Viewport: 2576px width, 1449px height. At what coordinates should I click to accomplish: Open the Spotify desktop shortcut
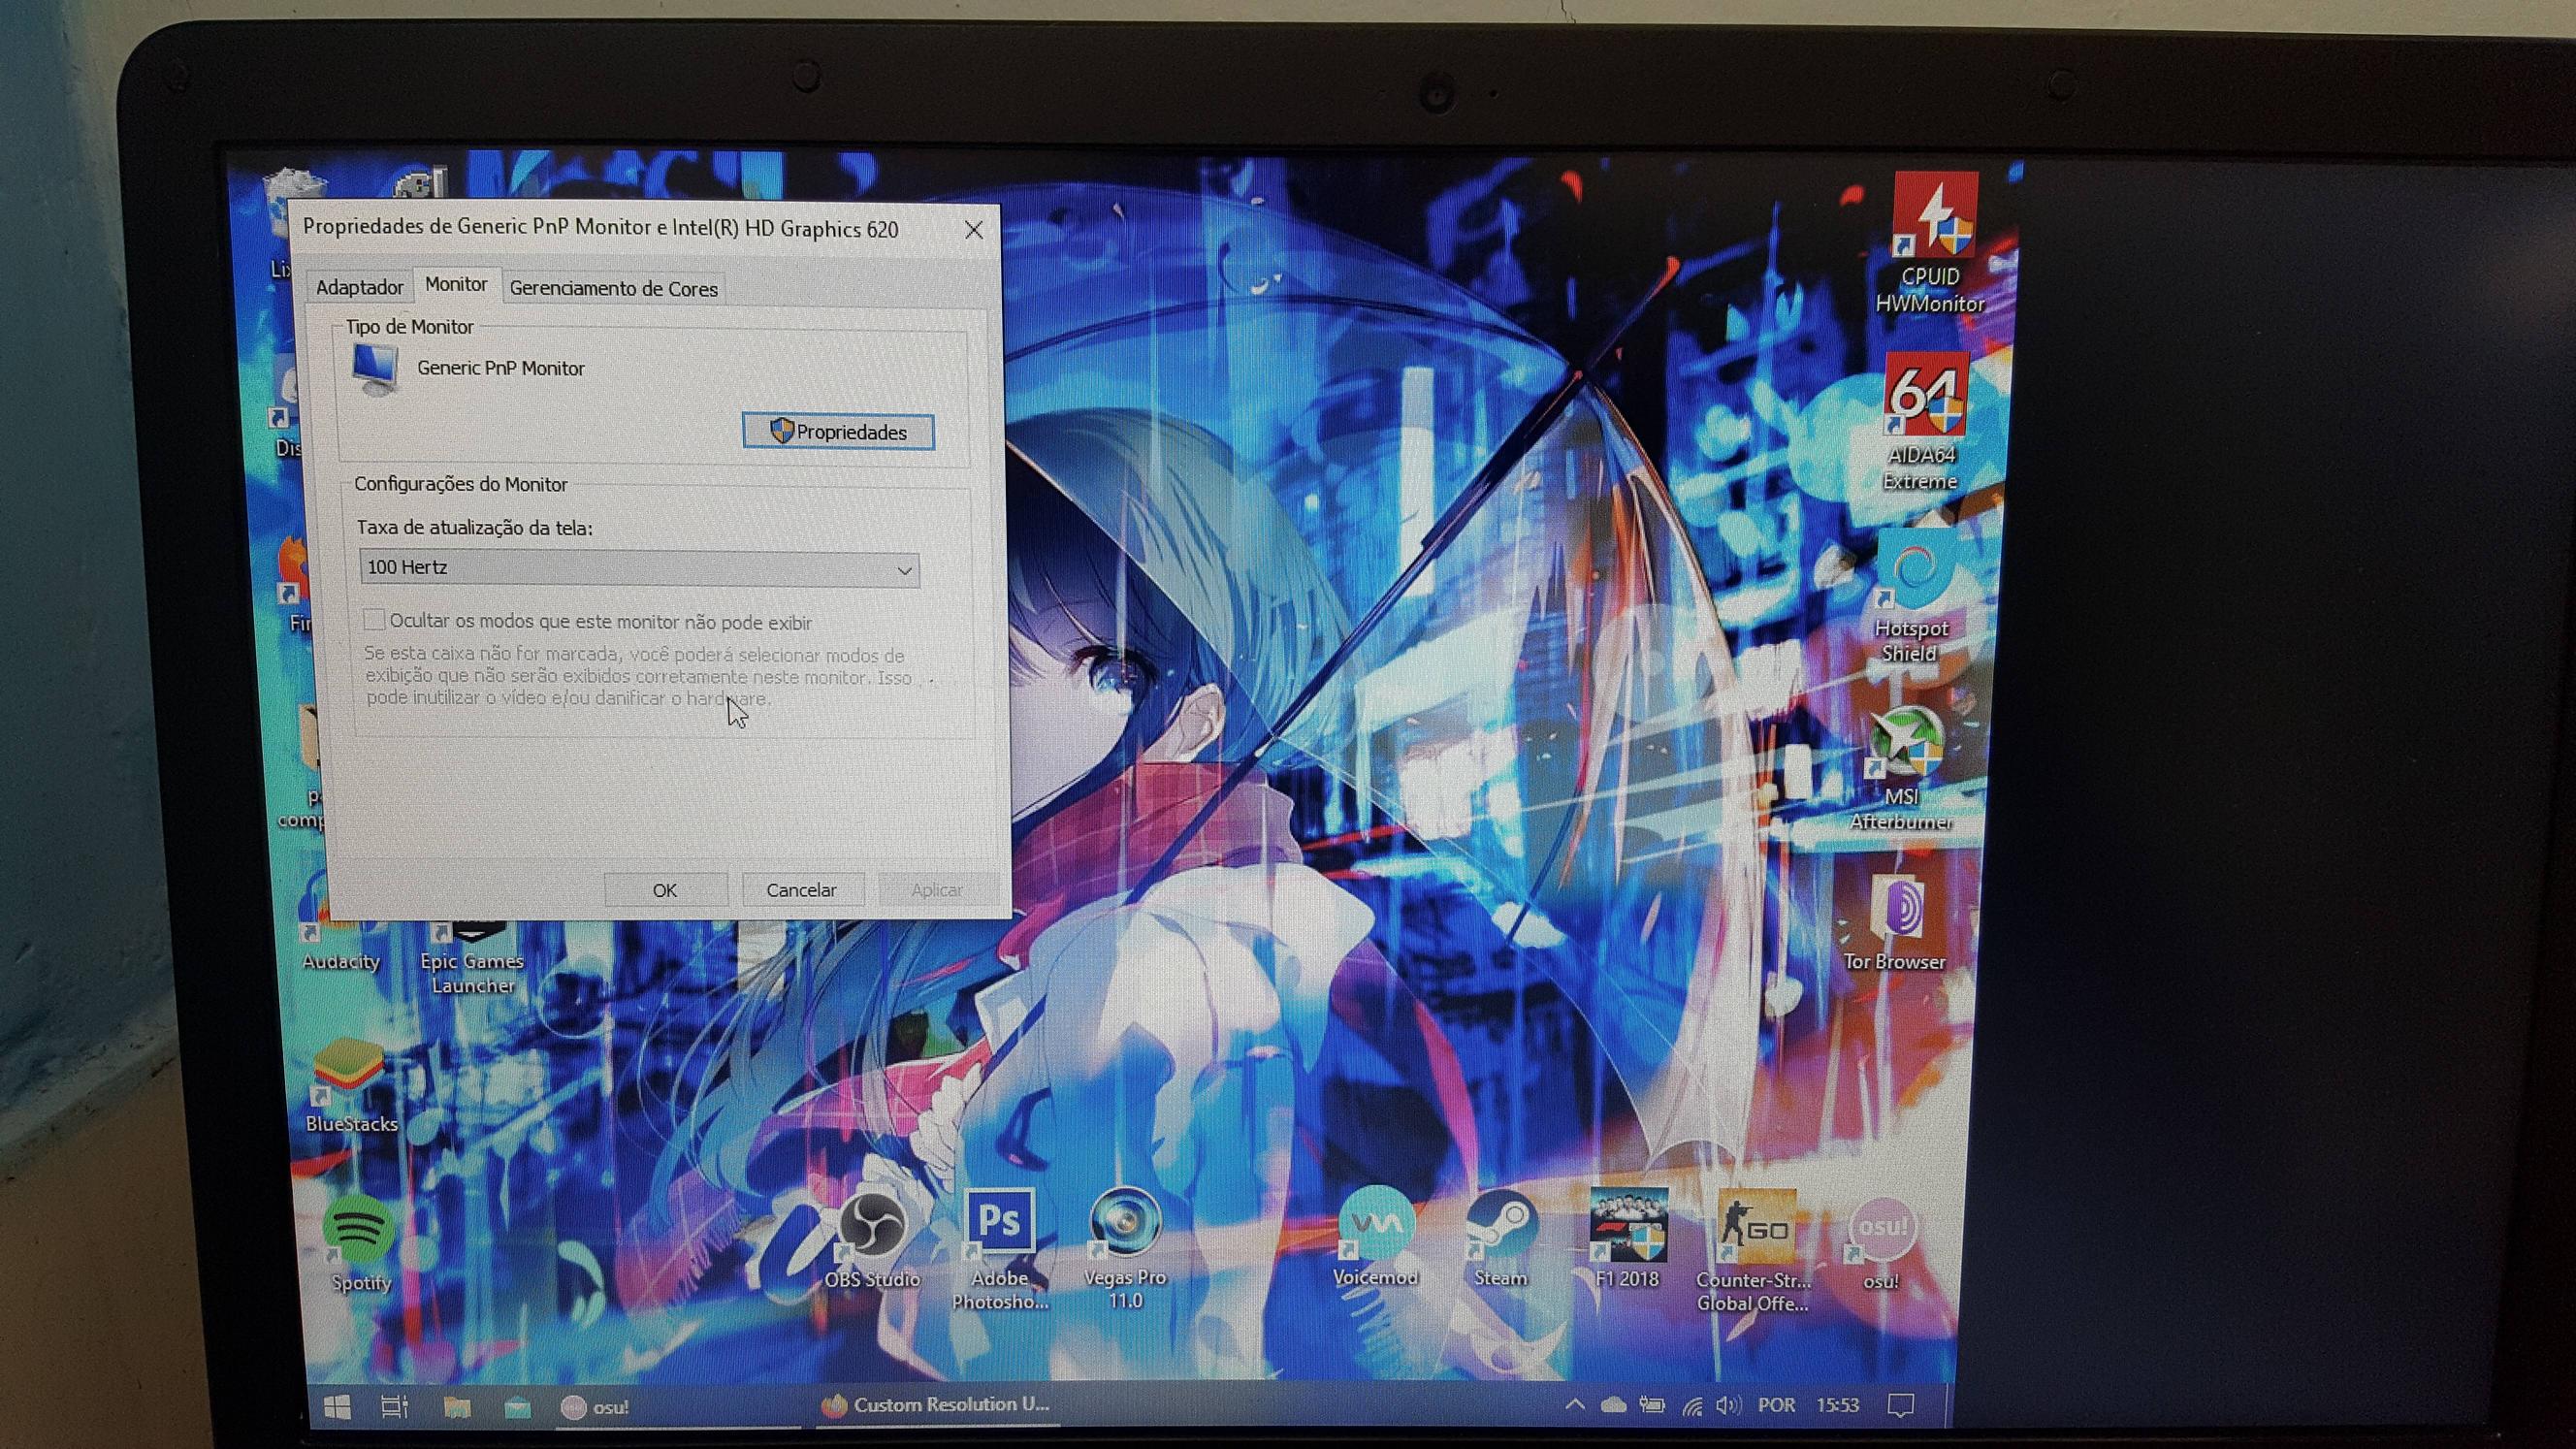pyautogui.click(x=360, y=1230)
